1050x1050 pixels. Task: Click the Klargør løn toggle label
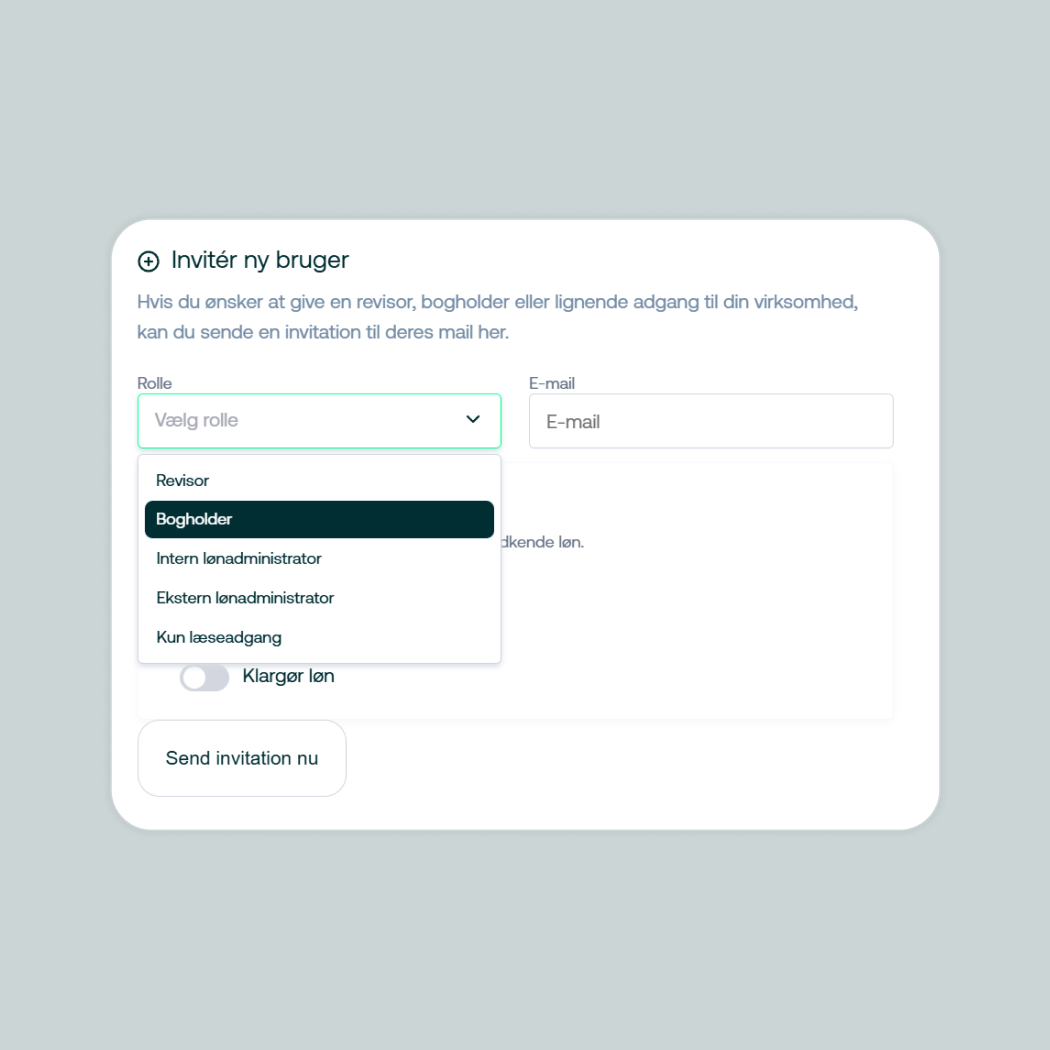tap(288, 677)
